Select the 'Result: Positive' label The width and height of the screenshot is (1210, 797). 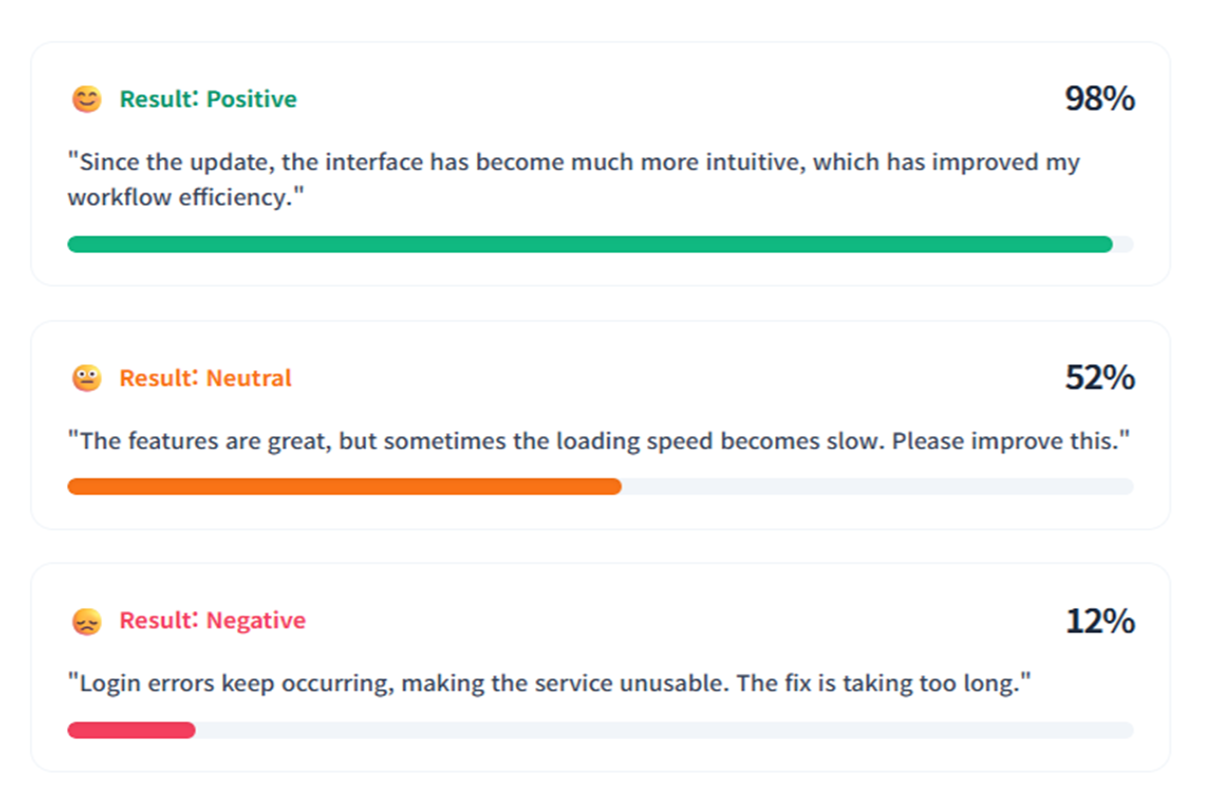click(x=208, y=99)
